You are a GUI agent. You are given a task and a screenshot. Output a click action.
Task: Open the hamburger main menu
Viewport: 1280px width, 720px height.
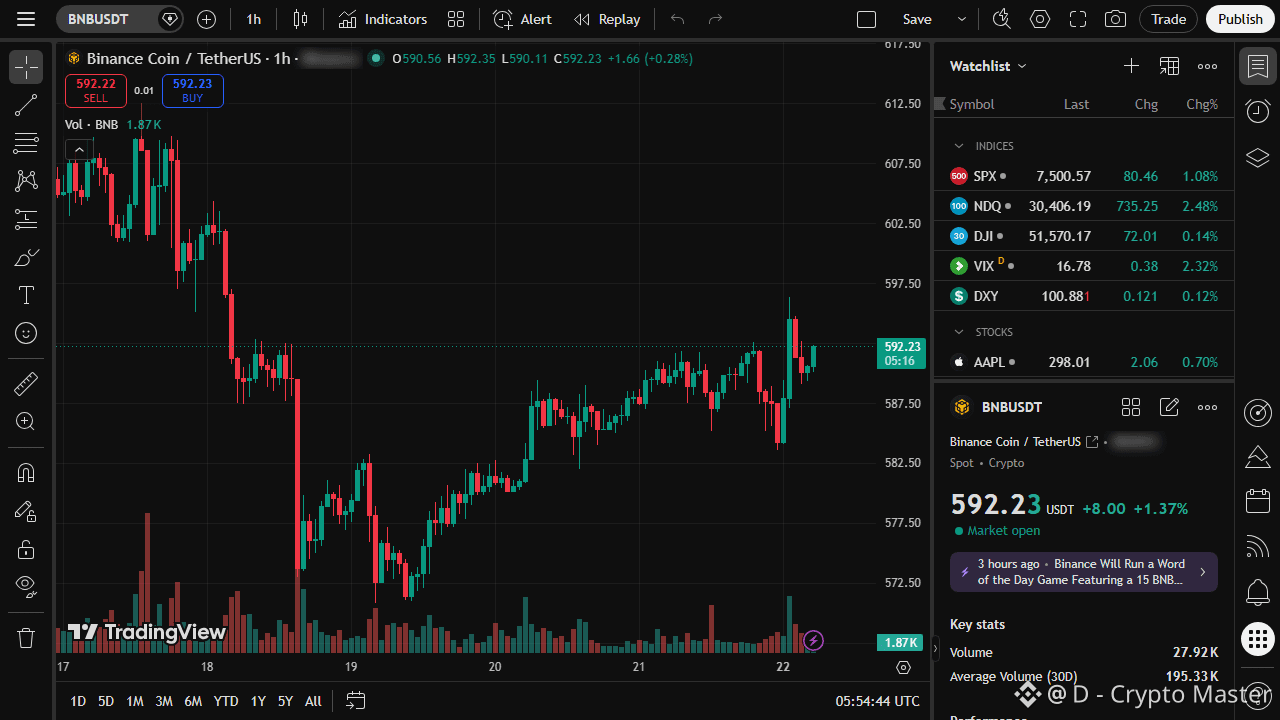(26, 19)
